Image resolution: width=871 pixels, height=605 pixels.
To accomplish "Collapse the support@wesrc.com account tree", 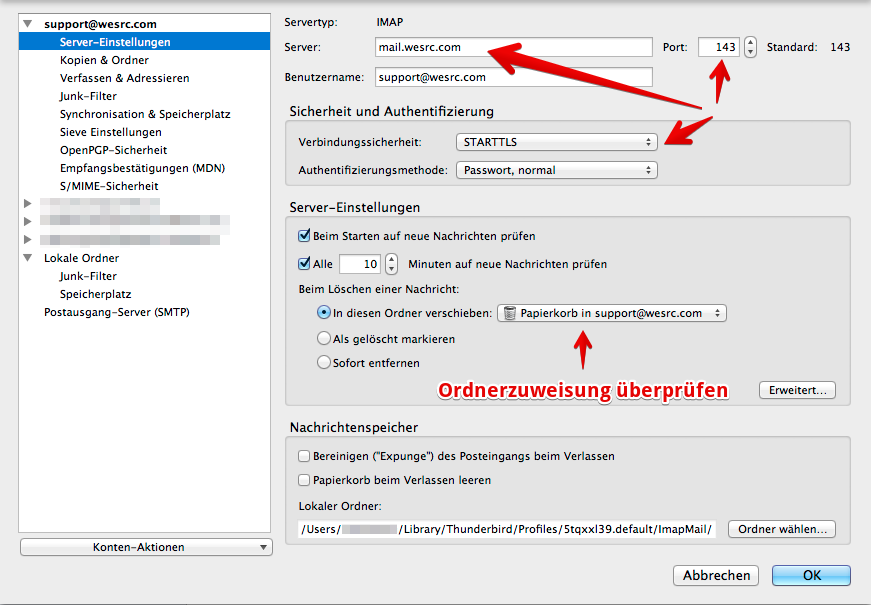I will pyautogui.click(x=28, y=24).
